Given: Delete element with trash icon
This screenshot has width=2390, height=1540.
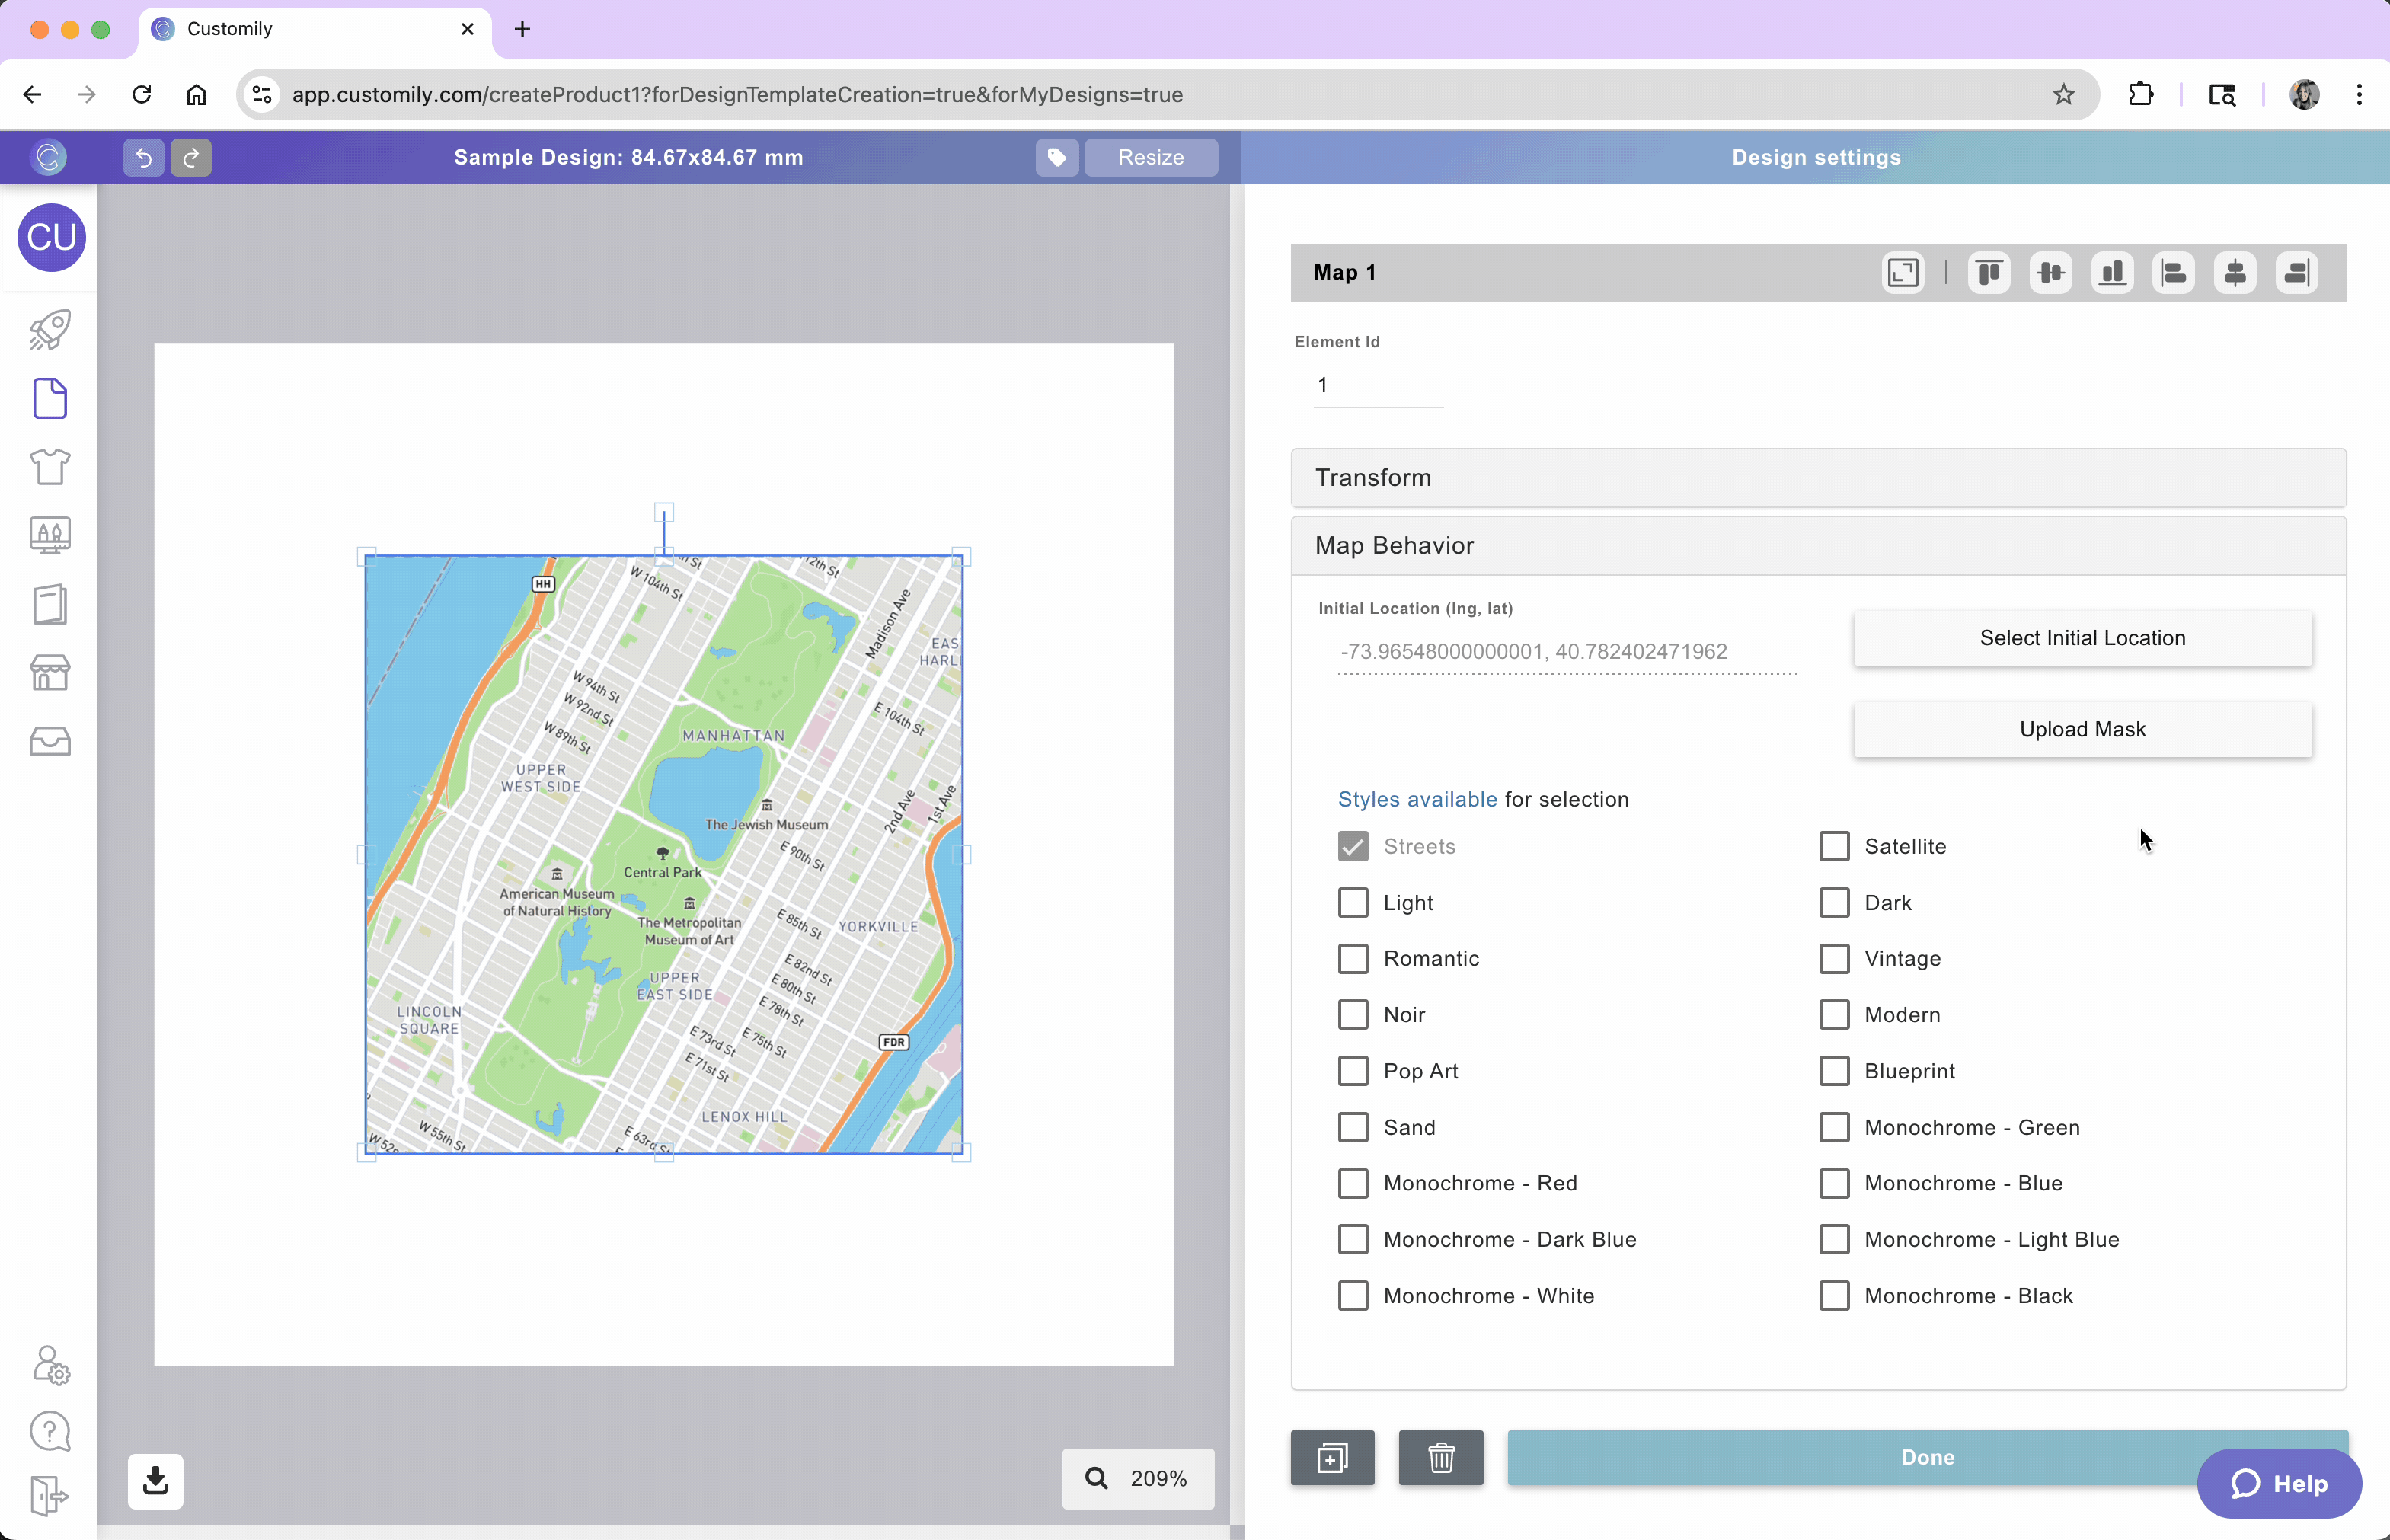Looking at the screenshot, I should point(1440,1458).
